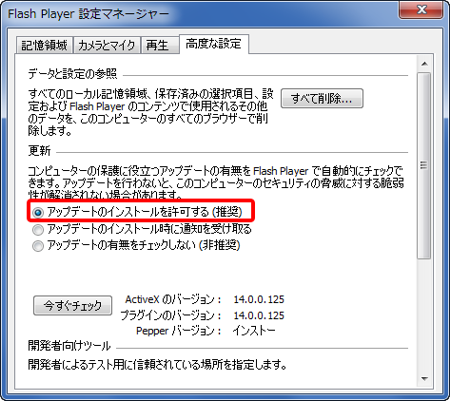Click the すべて削除... button
This screenshot has width=450, height=401.
pyautogui.click(x=322, y=98)
